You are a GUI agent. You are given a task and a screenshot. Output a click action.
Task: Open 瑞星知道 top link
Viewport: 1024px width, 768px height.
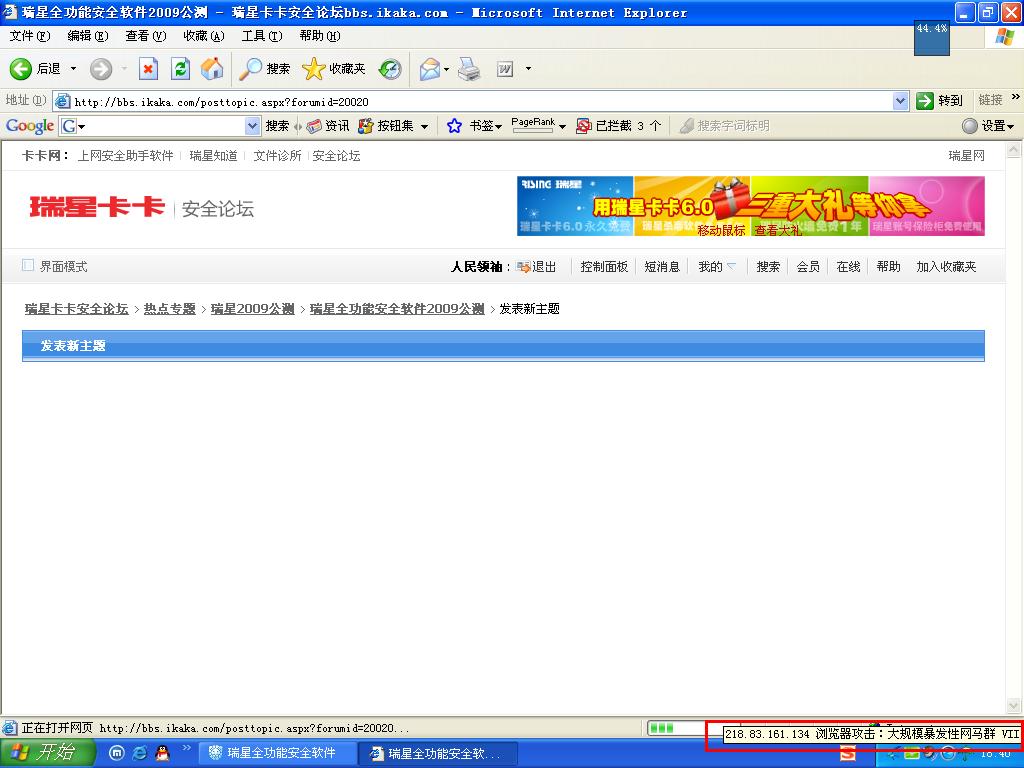pos(214,155)
